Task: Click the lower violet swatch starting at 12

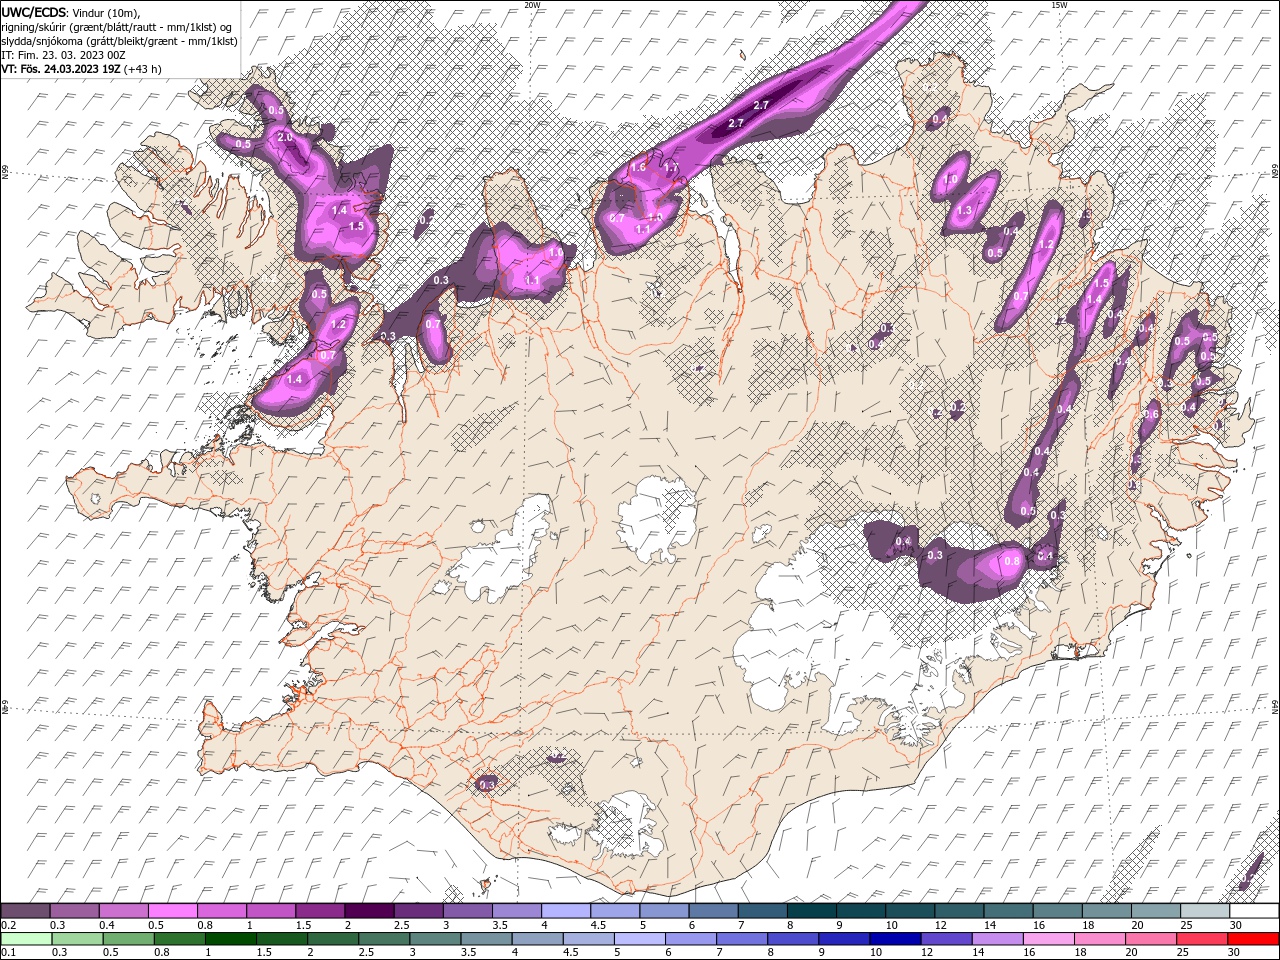Action: point(944,938)
